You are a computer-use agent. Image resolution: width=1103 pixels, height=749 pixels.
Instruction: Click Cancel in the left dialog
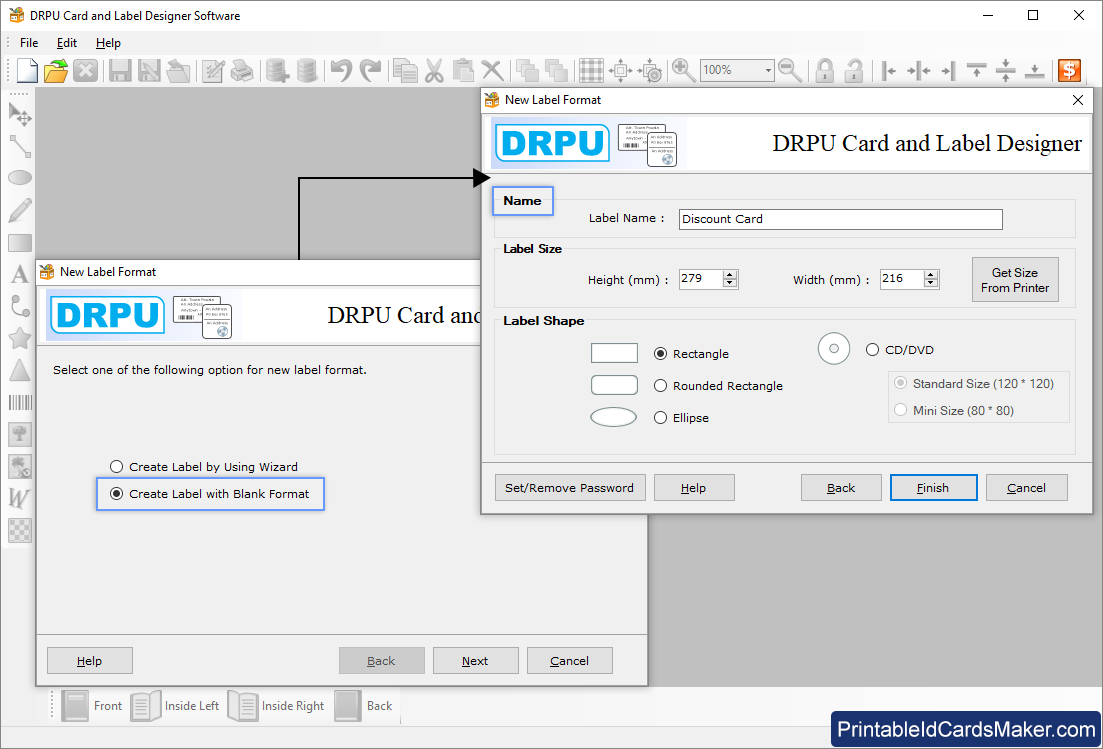click(570, 660)
